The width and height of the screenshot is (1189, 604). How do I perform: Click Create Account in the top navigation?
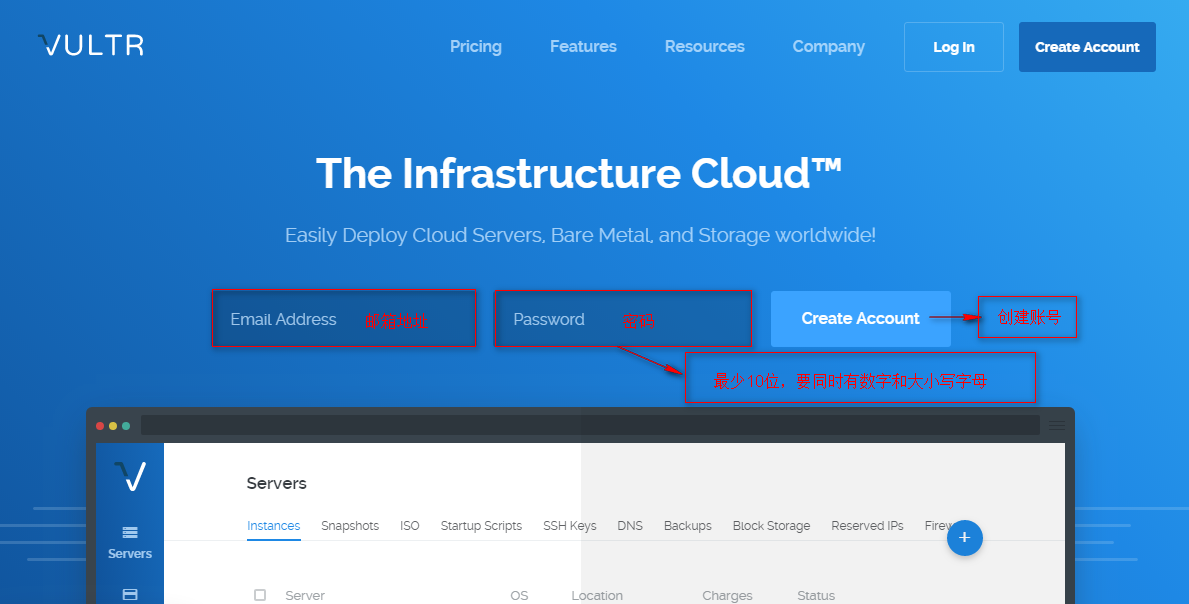[1087, 47]
